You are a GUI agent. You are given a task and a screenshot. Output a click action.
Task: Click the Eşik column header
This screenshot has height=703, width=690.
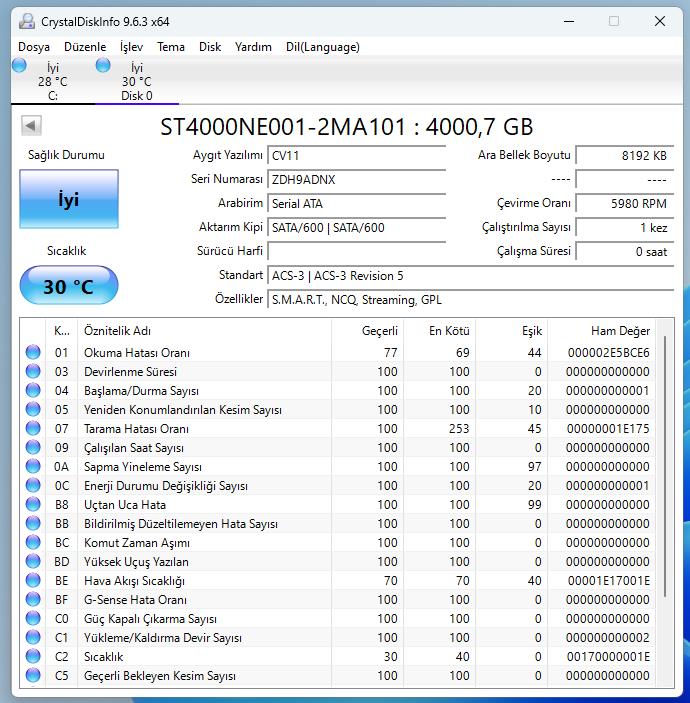(512, 331)
